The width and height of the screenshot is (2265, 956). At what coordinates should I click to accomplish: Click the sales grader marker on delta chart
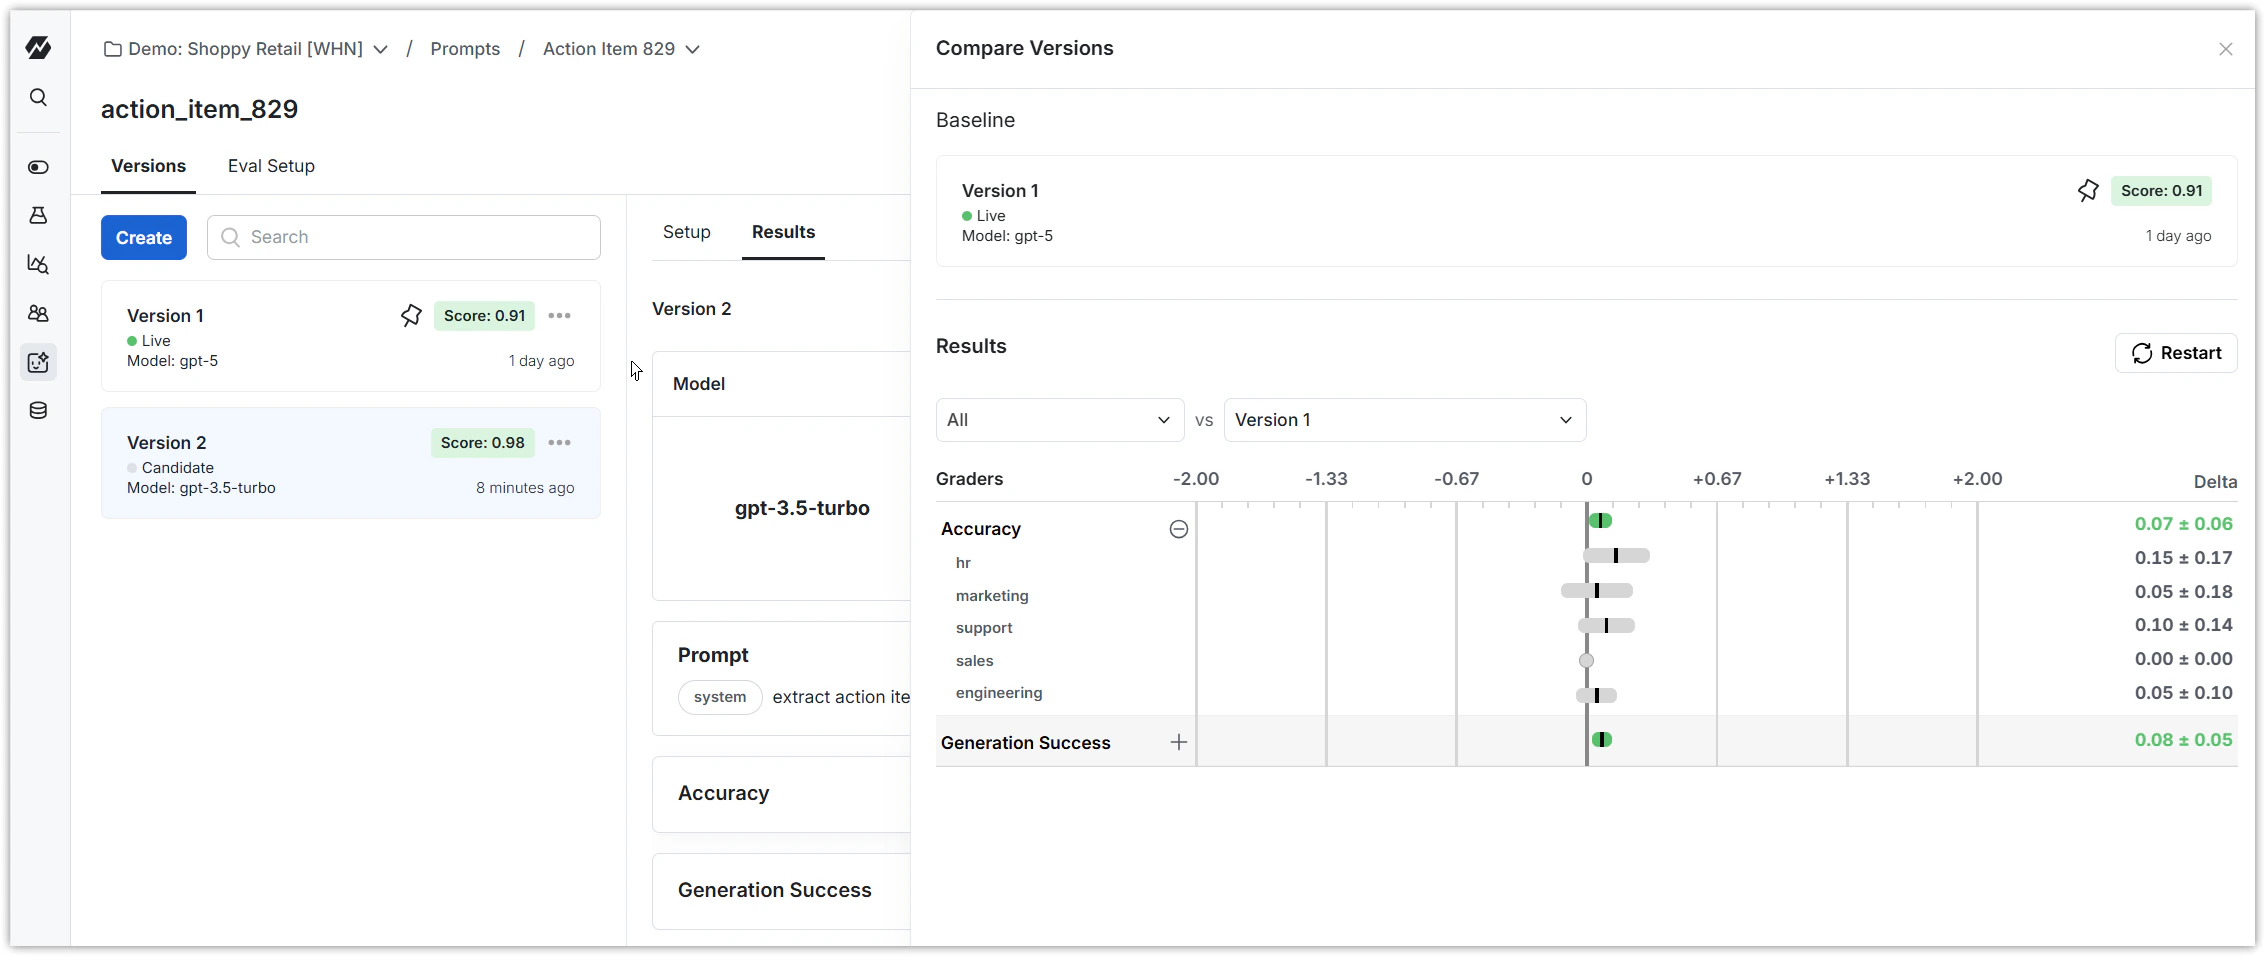click(1587, 659)
